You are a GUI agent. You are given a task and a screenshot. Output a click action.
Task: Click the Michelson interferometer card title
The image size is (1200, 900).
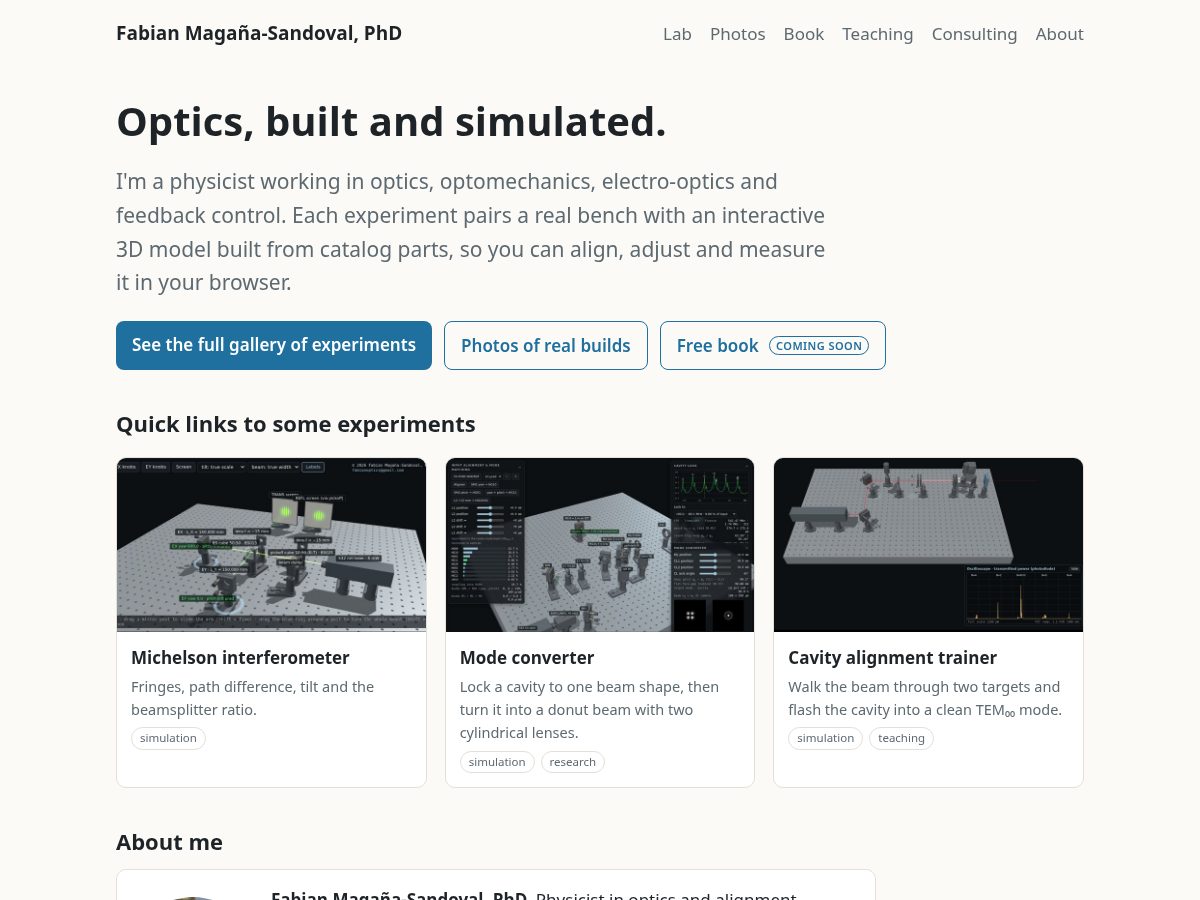240,658
